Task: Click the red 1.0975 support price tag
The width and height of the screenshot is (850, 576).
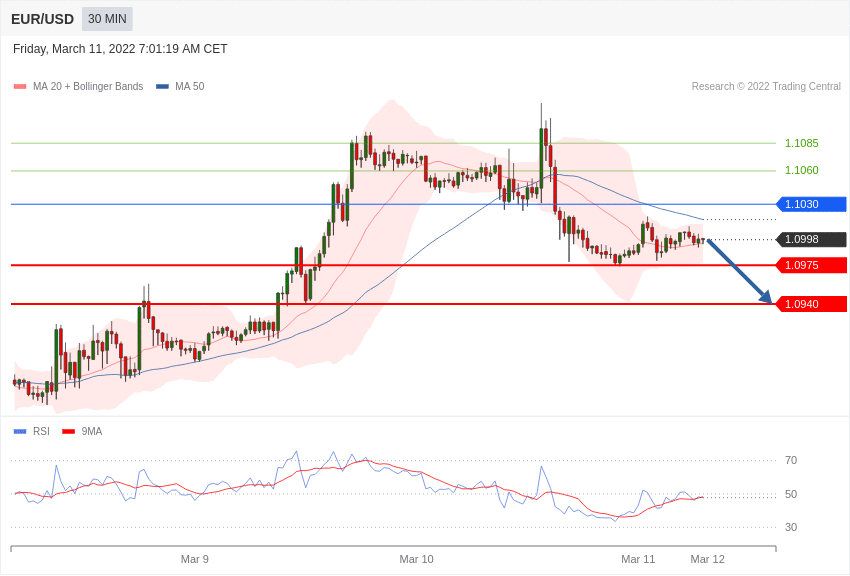Action: (812, 265)
